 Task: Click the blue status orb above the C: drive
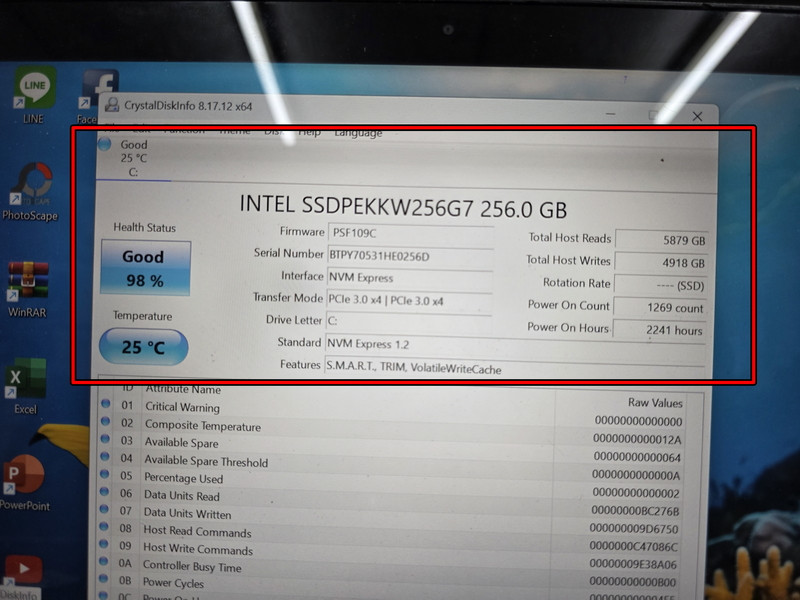pos(105,144)
